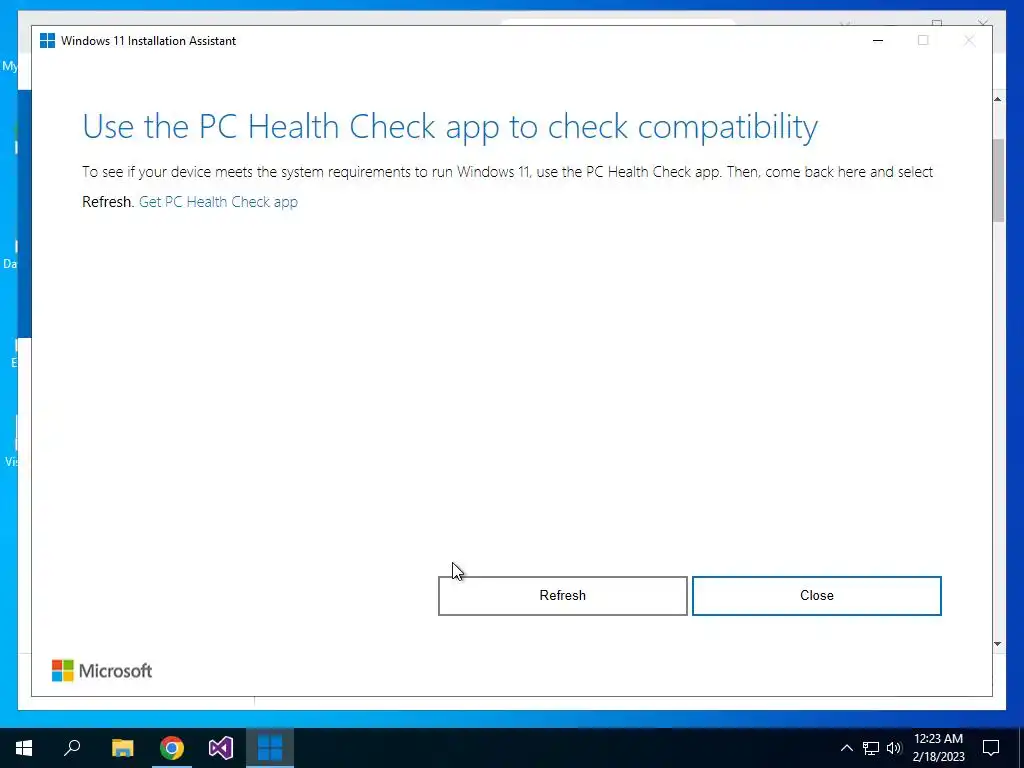Click the Refresh button
The image size is (1024, 768).
coord(562,596)
